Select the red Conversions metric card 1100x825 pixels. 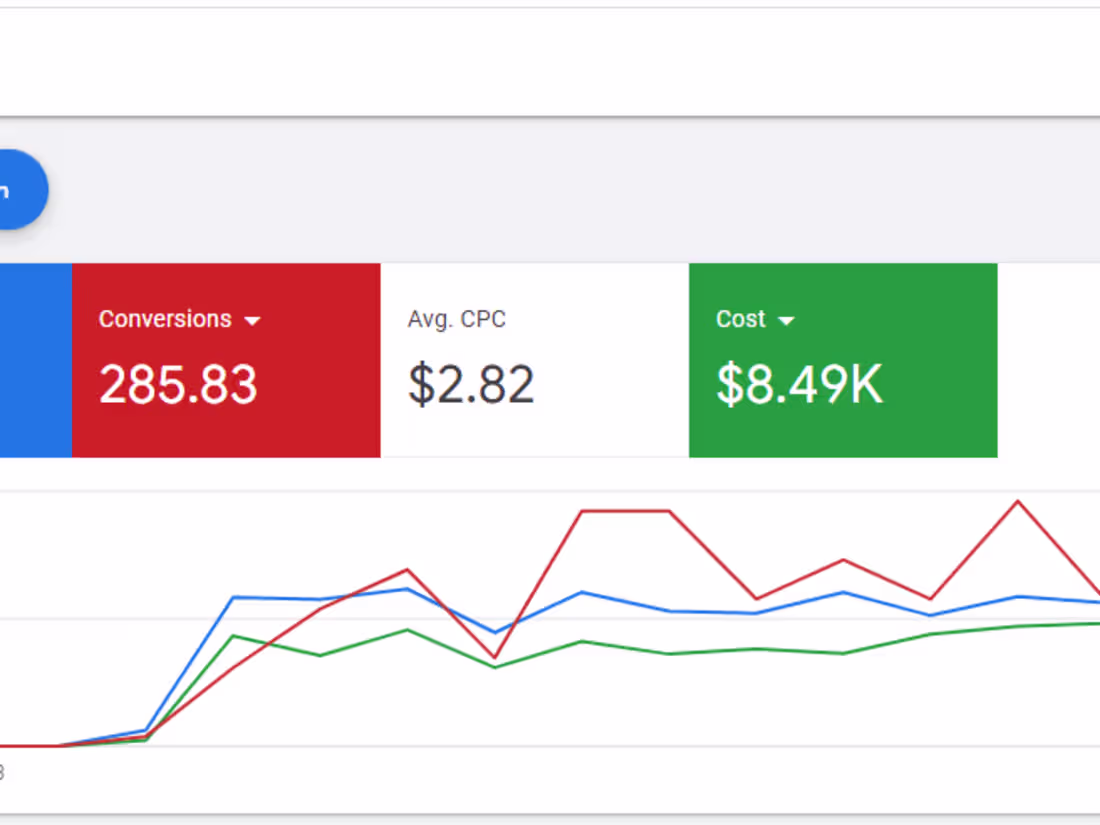tap(226, 360)
